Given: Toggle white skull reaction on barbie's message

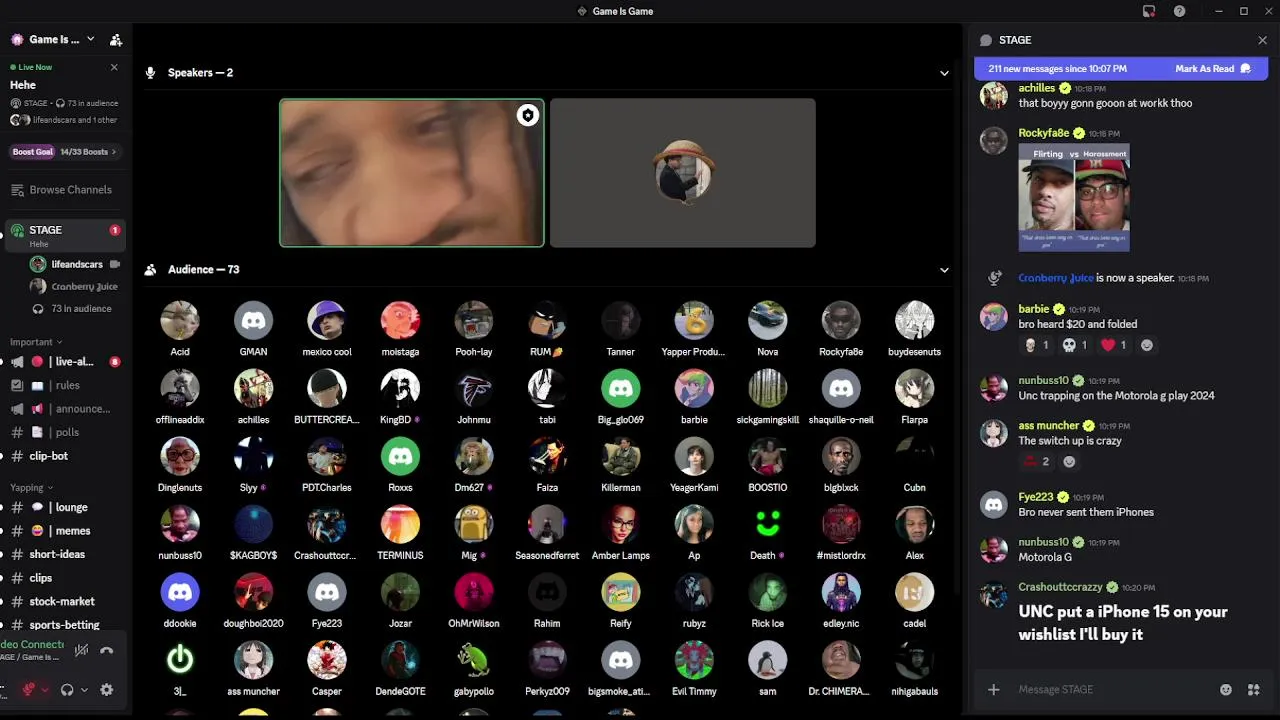Looking at the screenshot, I should (x=1075, y=345).
